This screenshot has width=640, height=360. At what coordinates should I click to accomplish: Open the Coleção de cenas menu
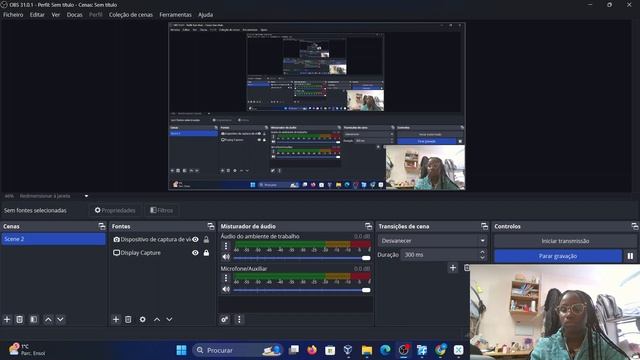[x=131, y=15]
